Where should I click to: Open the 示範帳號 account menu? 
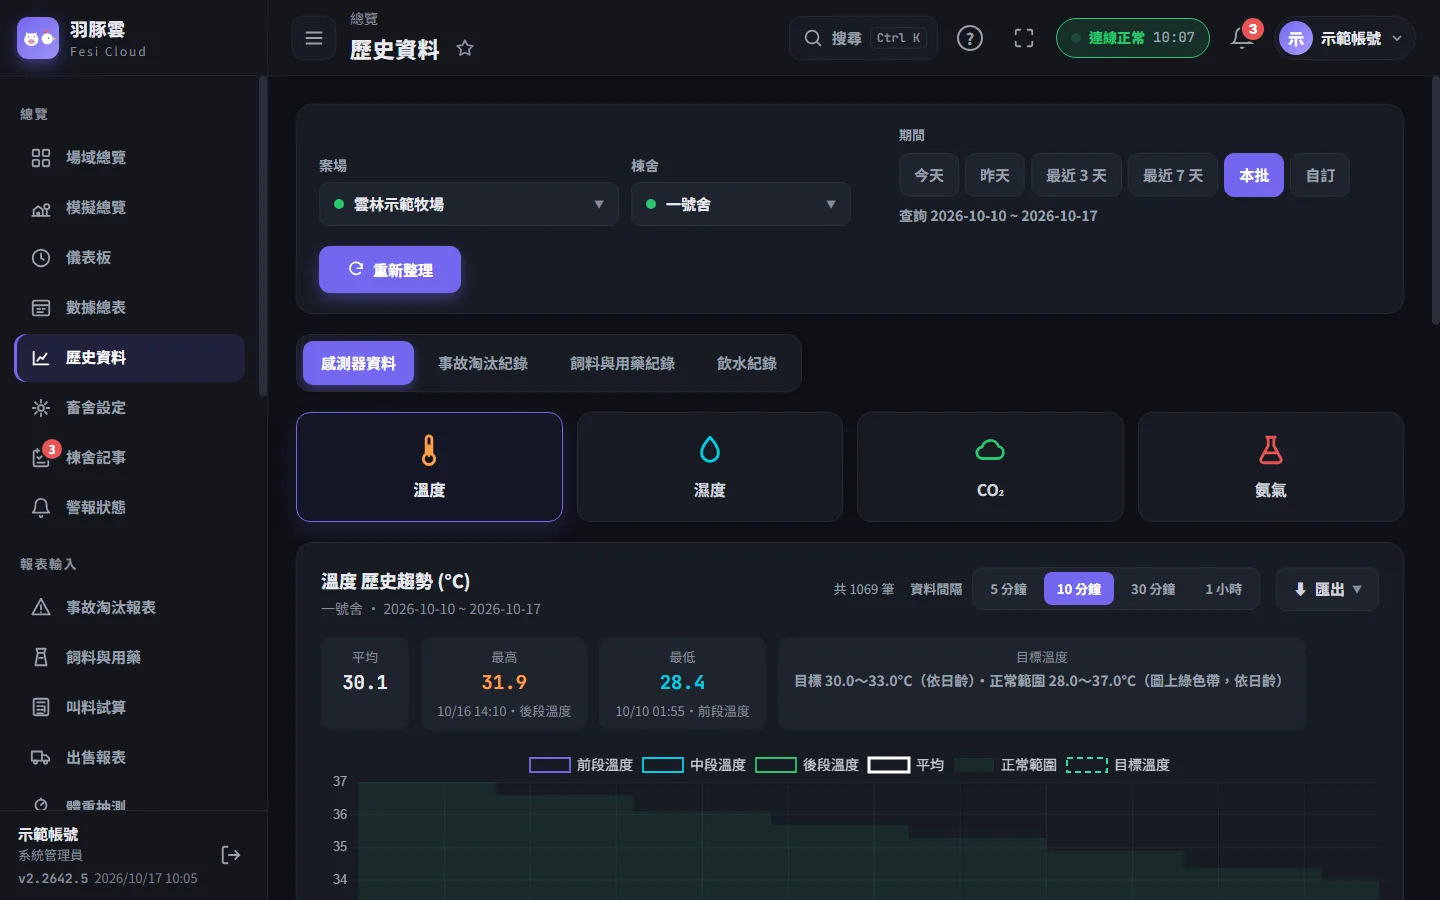pos(1346,38)
